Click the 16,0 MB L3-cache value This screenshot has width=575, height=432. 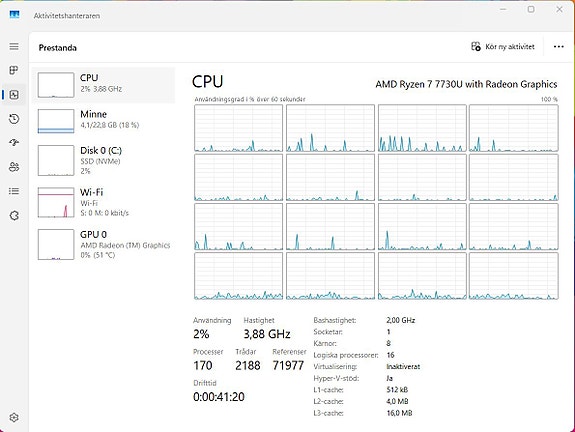pyautogui.click(x=399, y=413)
